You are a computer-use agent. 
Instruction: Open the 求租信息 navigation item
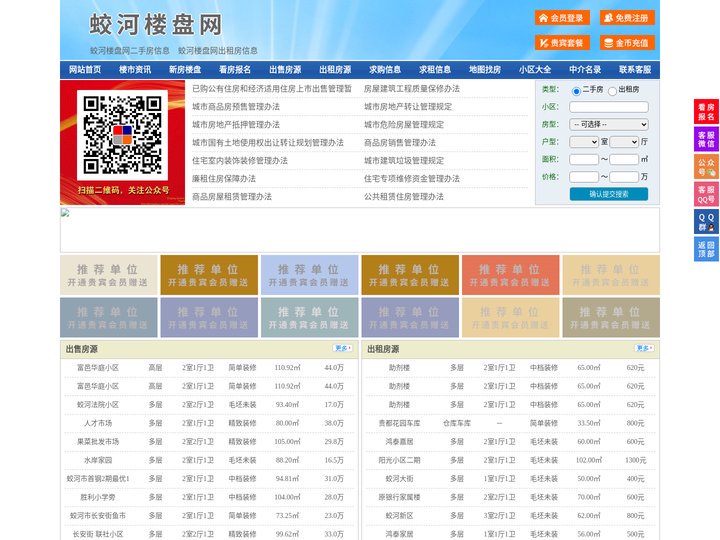[x=435, y=70]
